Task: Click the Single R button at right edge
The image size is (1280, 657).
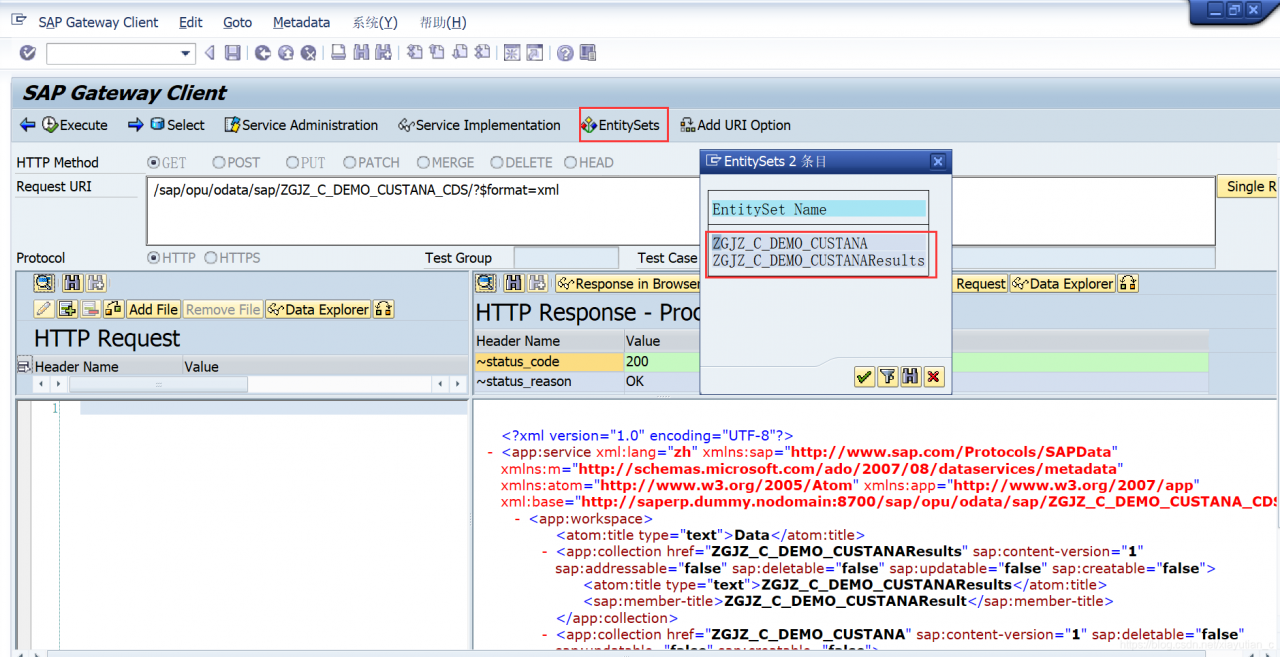Action: click(1248, 187)
